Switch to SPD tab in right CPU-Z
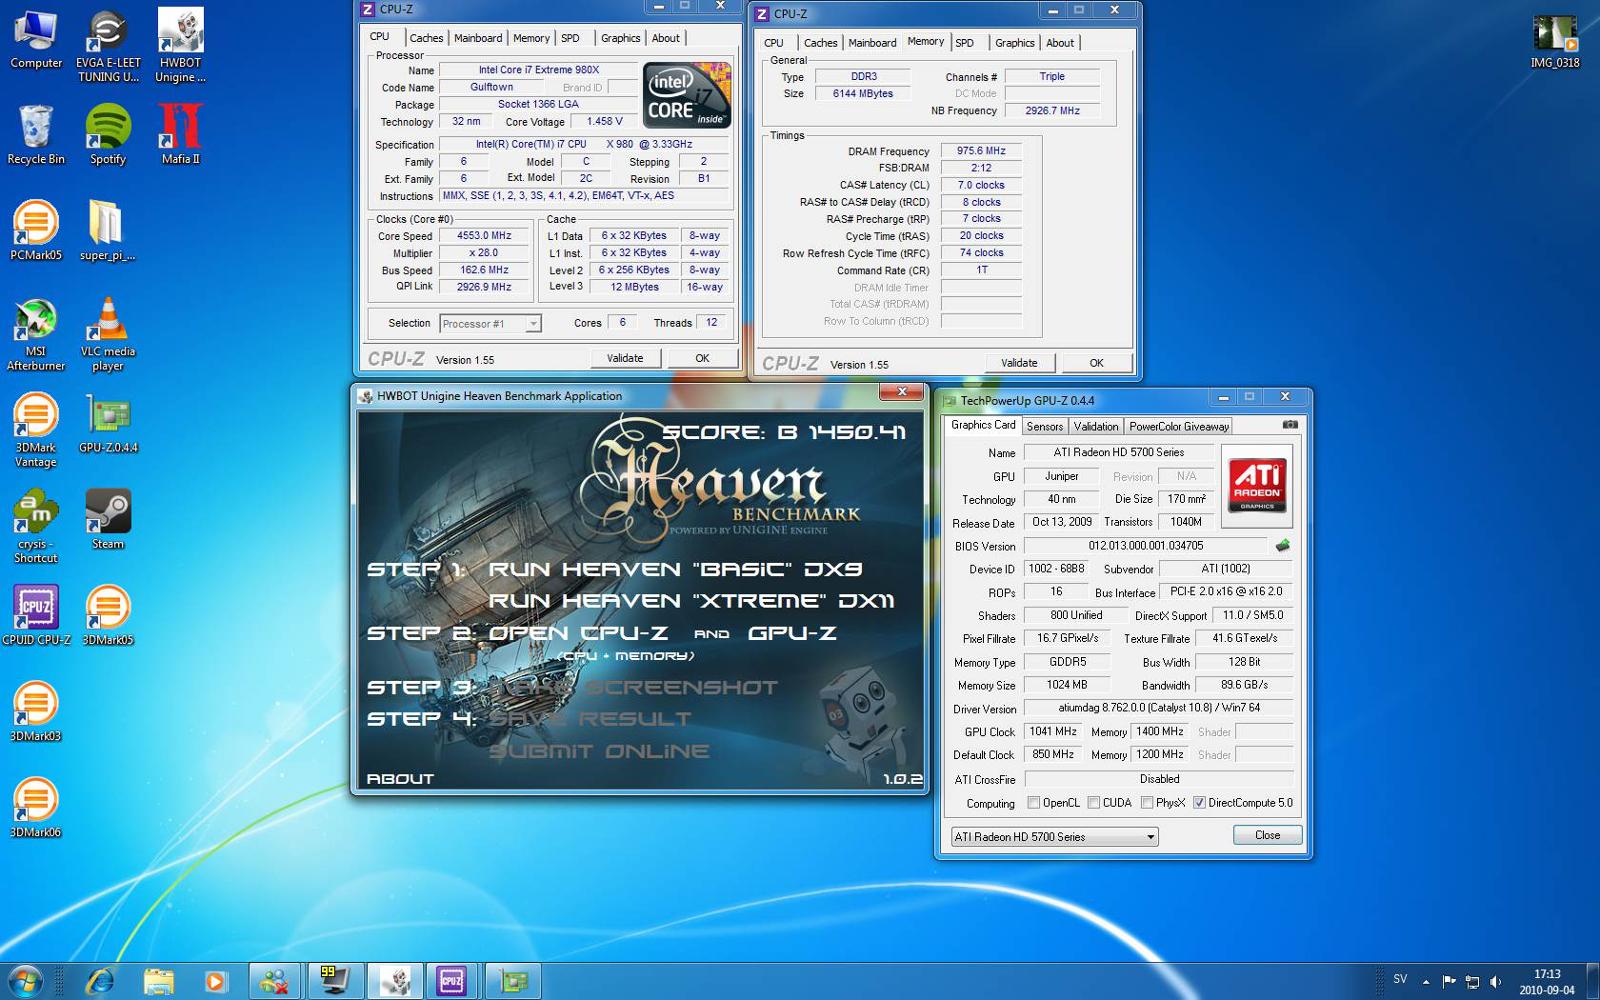1600x1000 pixels. pos(964,43)
